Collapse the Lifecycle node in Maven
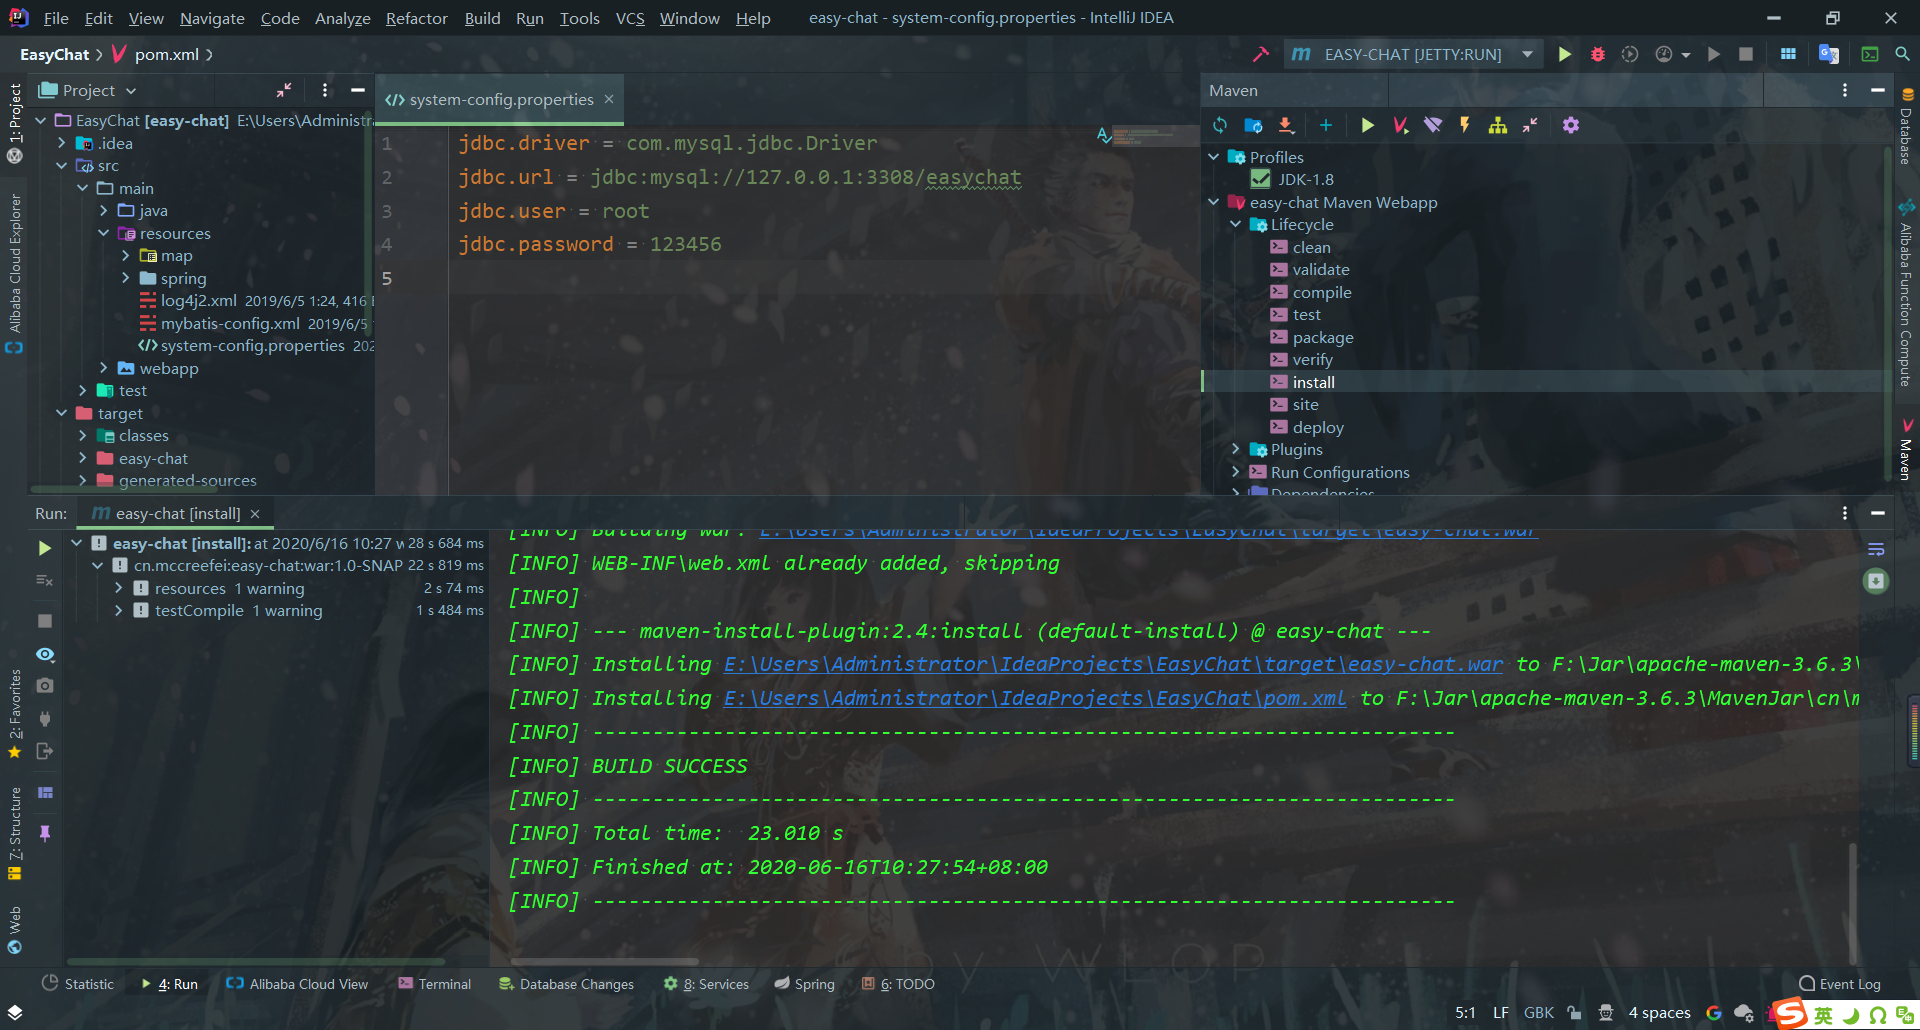The width and height of the screenshot is (1920, 1030). click(1235, 224)
